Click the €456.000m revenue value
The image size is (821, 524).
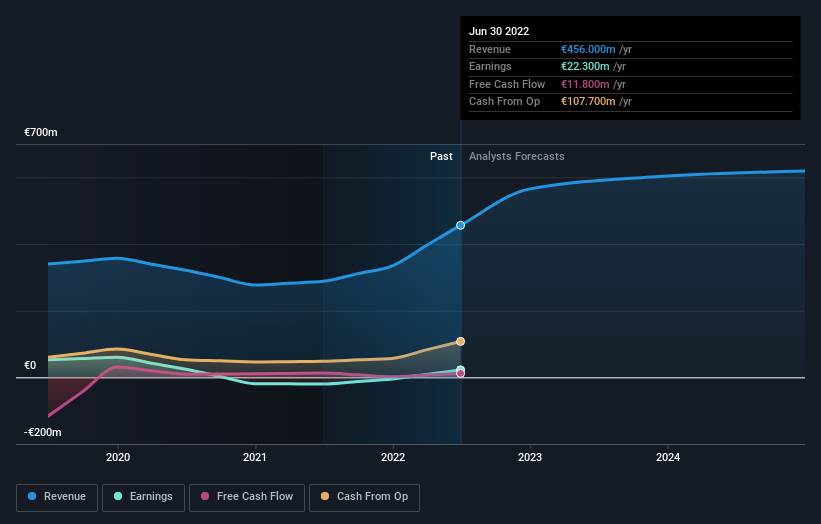[x=588, y=49]
